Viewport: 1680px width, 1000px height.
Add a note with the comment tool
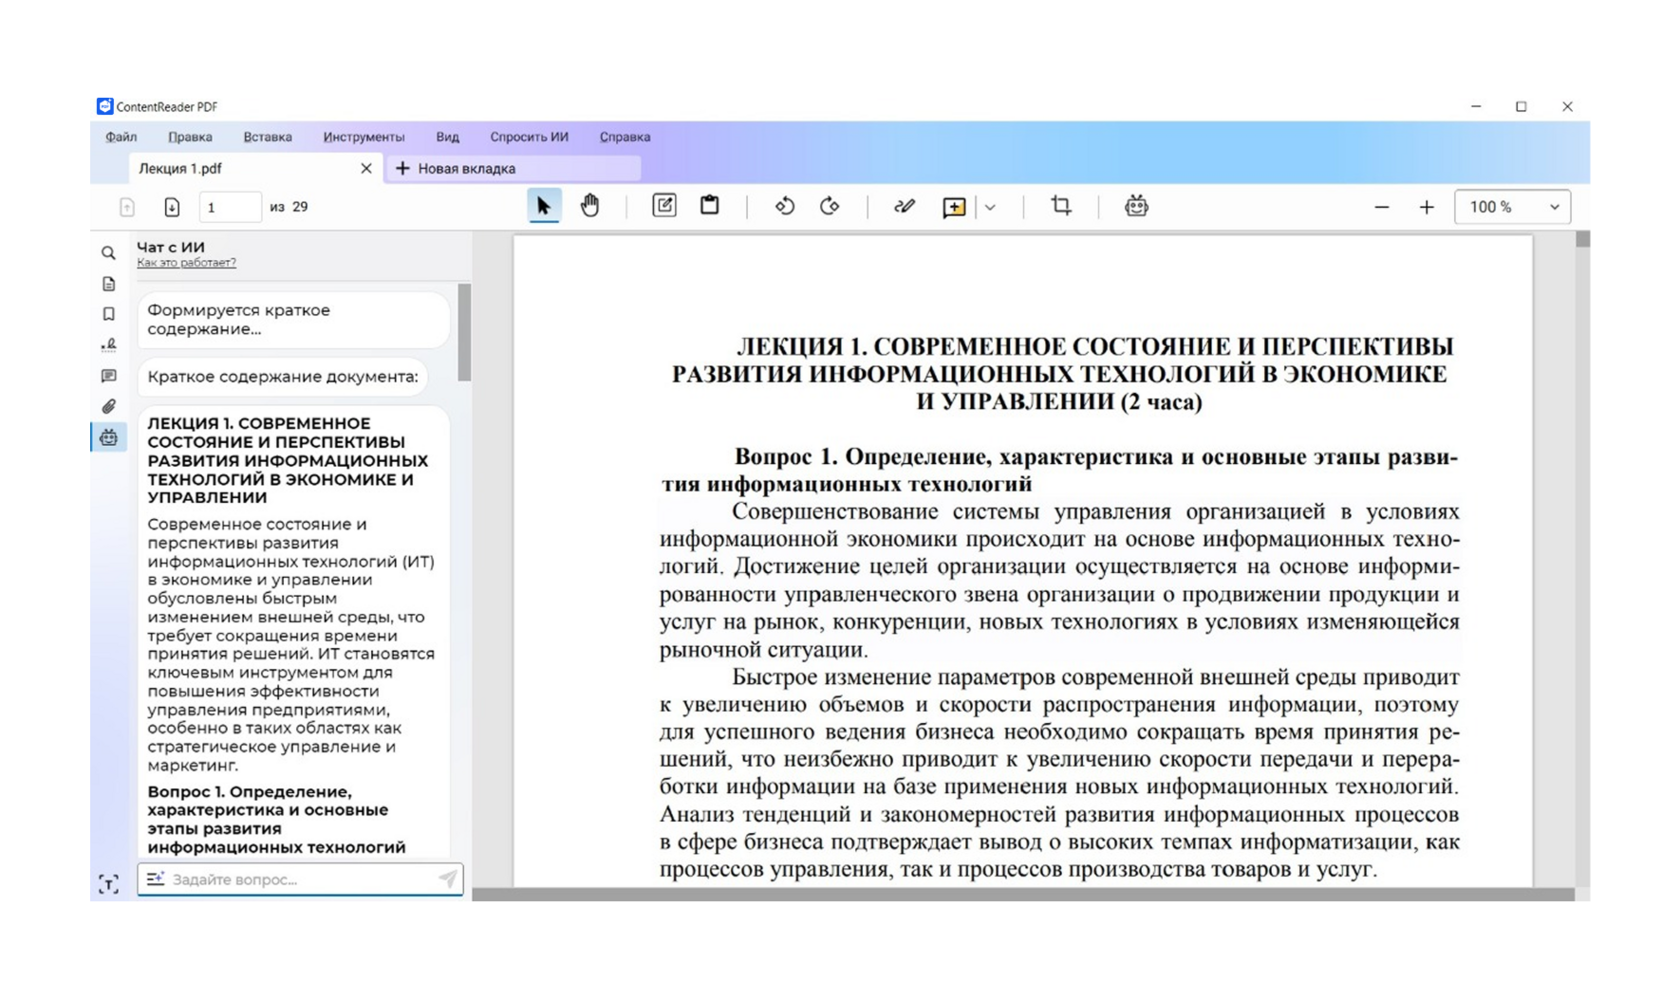[954, 207]
